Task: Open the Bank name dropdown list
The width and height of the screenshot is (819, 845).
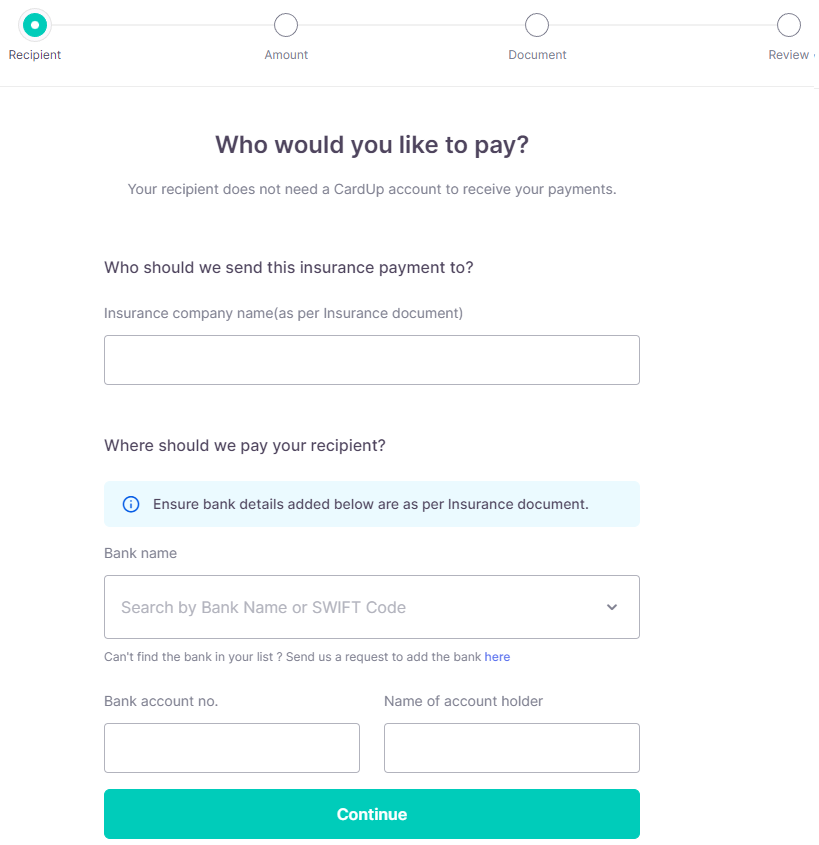Action: click(x=372, y=607)
